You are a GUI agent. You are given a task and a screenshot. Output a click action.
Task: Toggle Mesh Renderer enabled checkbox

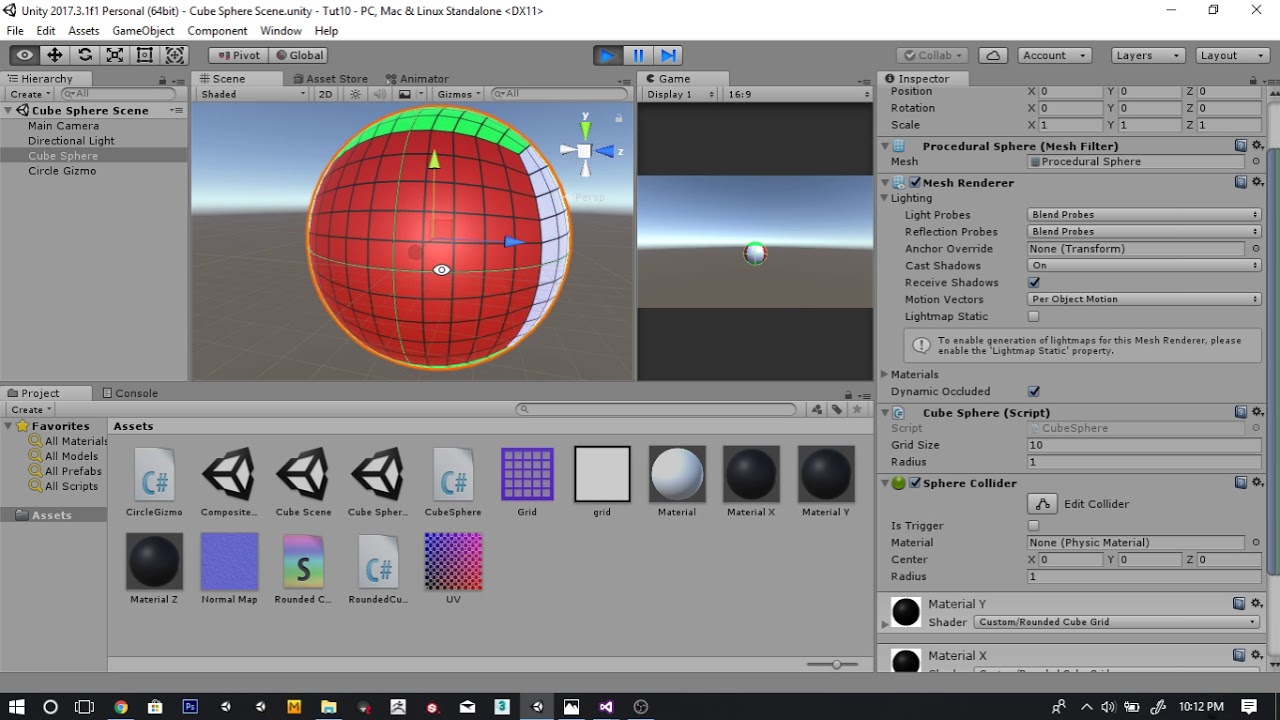coord(915,183)
